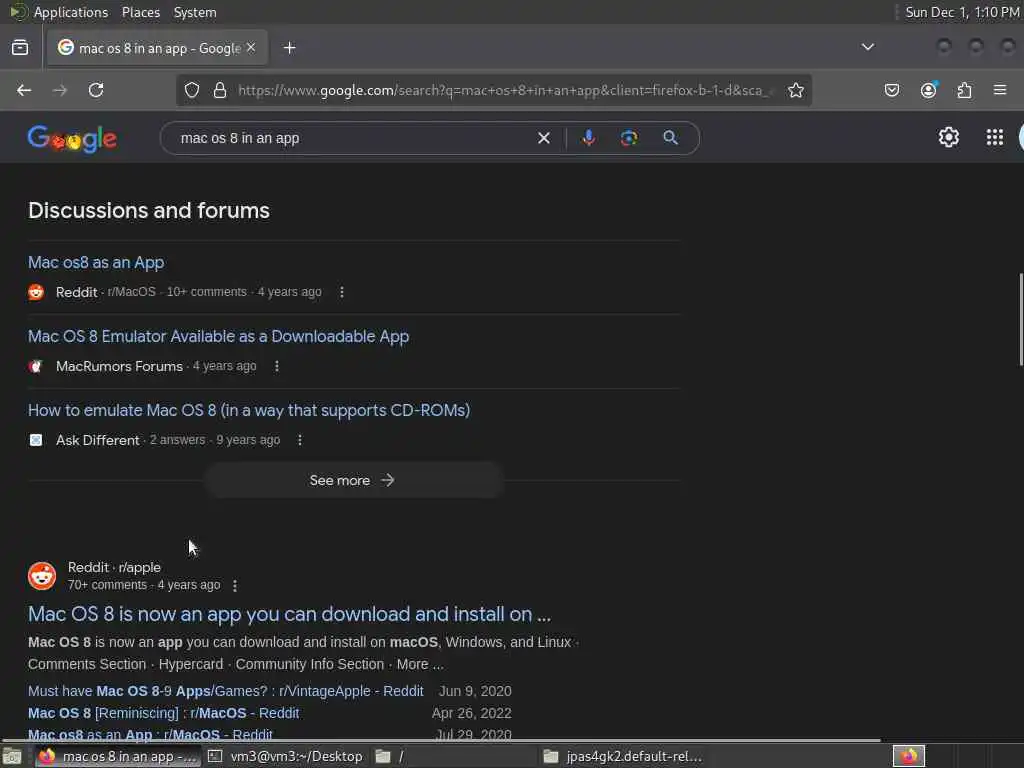Open 'Mac OS 8 is now an app' result
1024x768 pixels.
(x=289, y=614)
